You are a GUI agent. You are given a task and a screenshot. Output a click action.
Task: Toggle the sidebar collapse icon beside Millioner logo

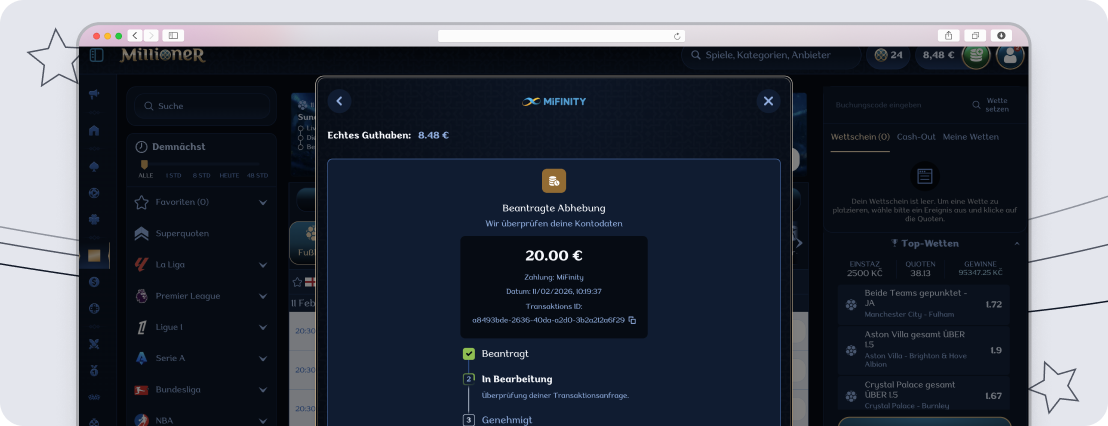pos(96,55)
